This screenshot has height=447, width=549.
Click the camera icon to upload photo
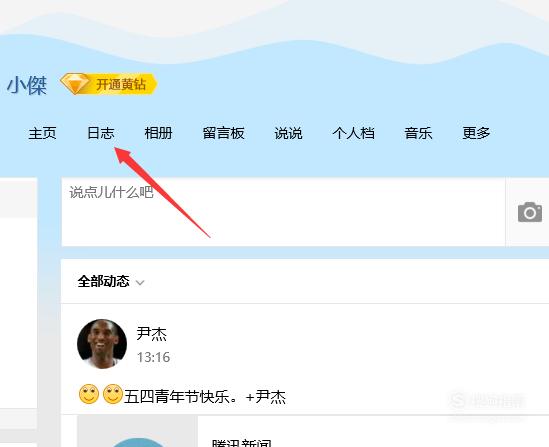tap(530, 212)
